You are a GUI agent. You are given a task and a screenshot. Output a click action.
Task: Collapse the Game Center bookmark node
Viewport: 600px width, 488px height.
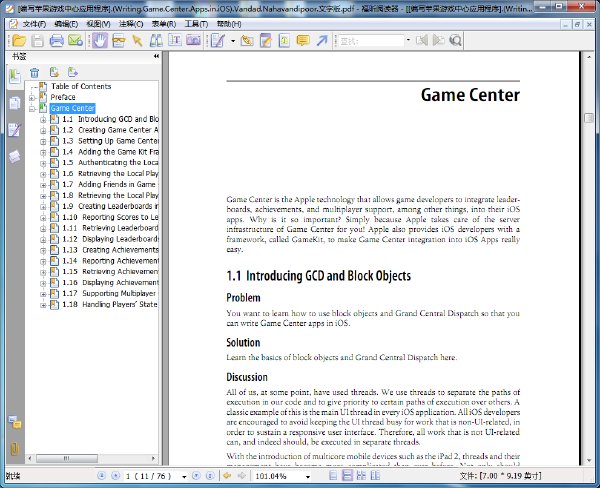coord(32,109)
